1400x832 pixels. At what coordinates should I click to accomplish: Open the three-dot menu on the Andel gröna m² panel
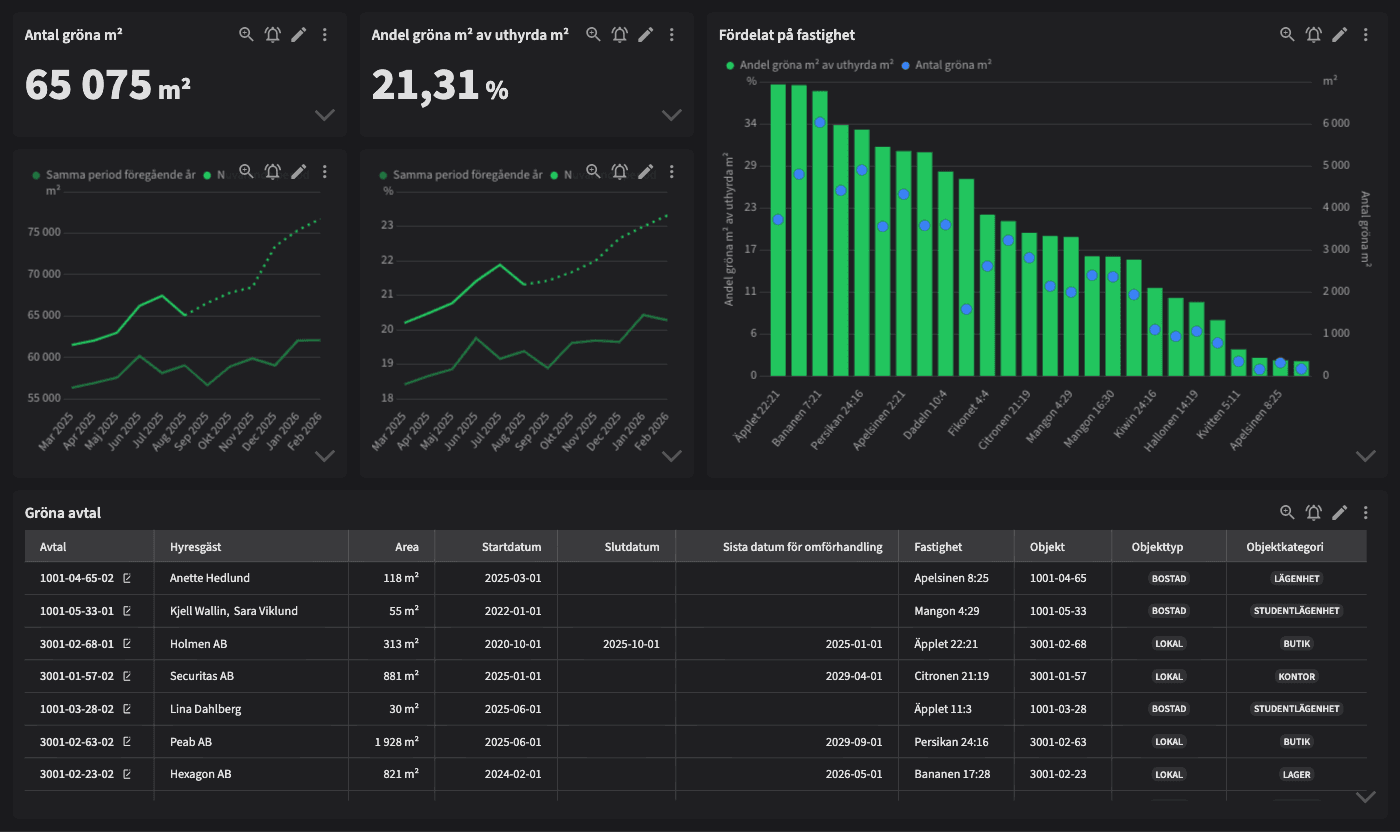coord(671,33)
